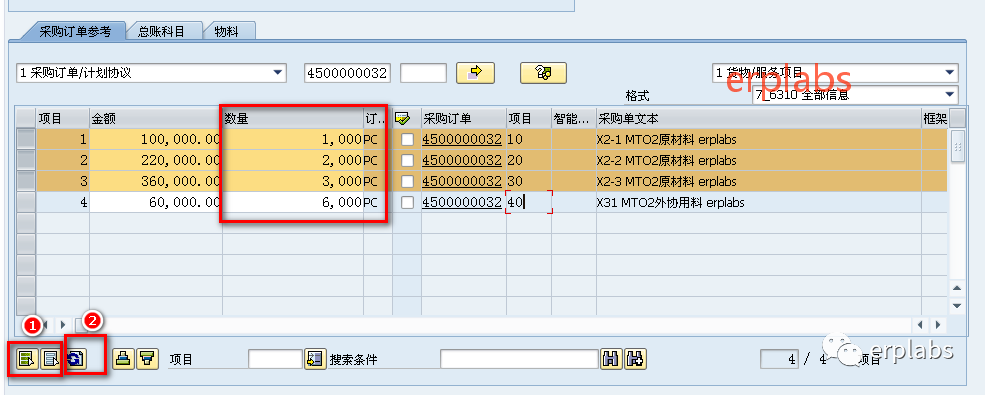Select row 3 using its row selector
The width and height of the screenshot is (985, 395).
(26, 181)
